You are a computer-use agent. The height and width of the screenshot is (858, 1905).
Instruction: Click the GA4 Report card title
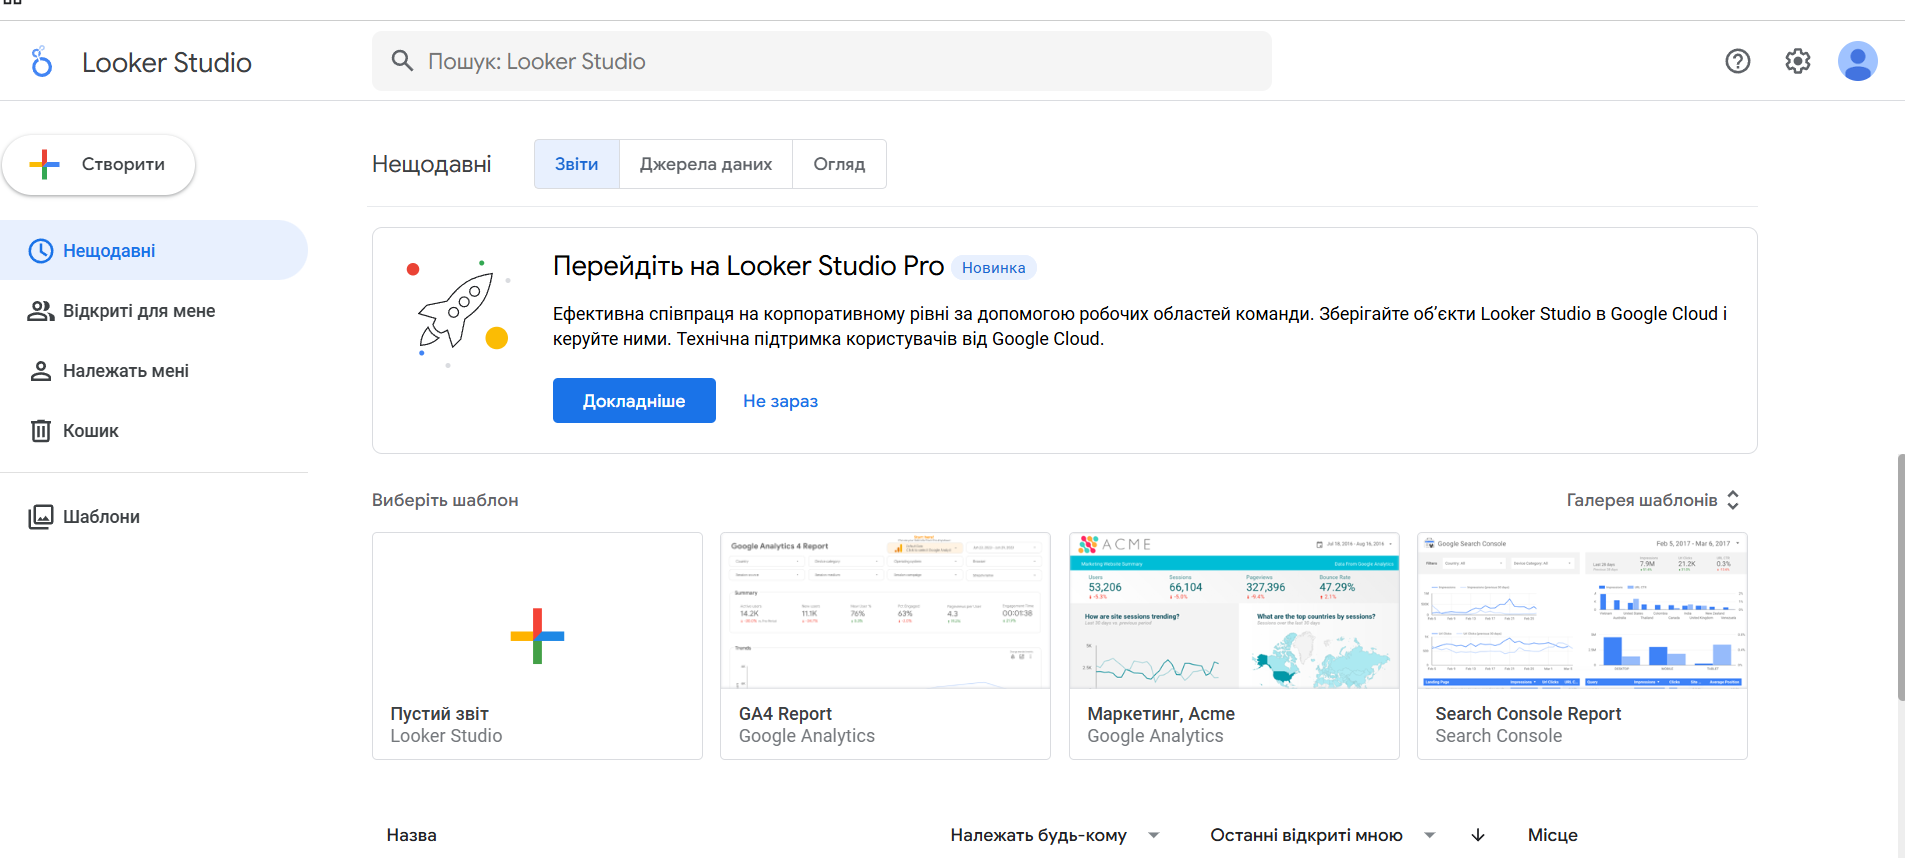[x=785, y=714]
